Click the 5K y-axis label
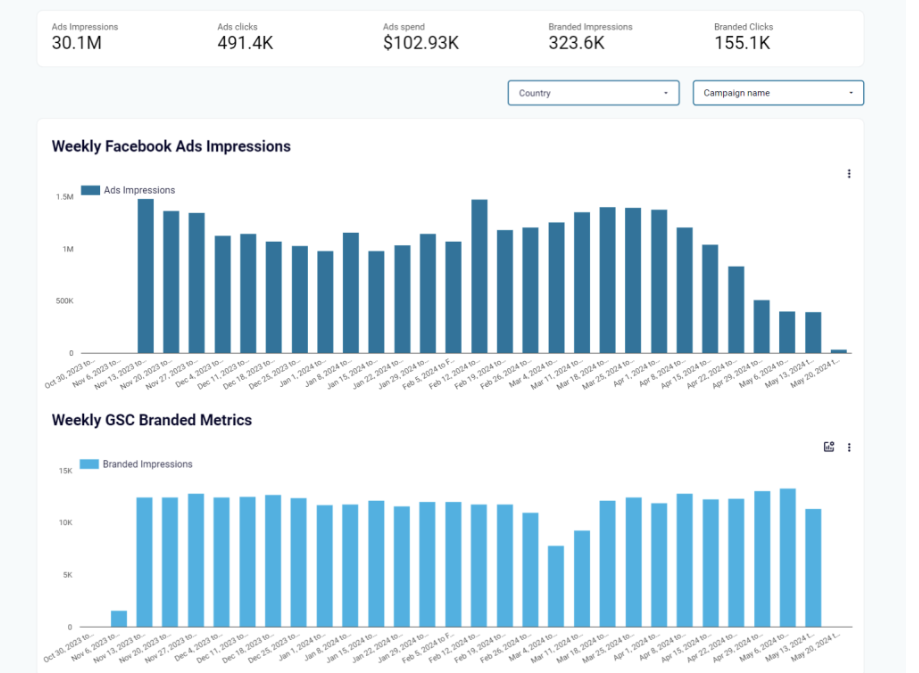 click(68, 575)
